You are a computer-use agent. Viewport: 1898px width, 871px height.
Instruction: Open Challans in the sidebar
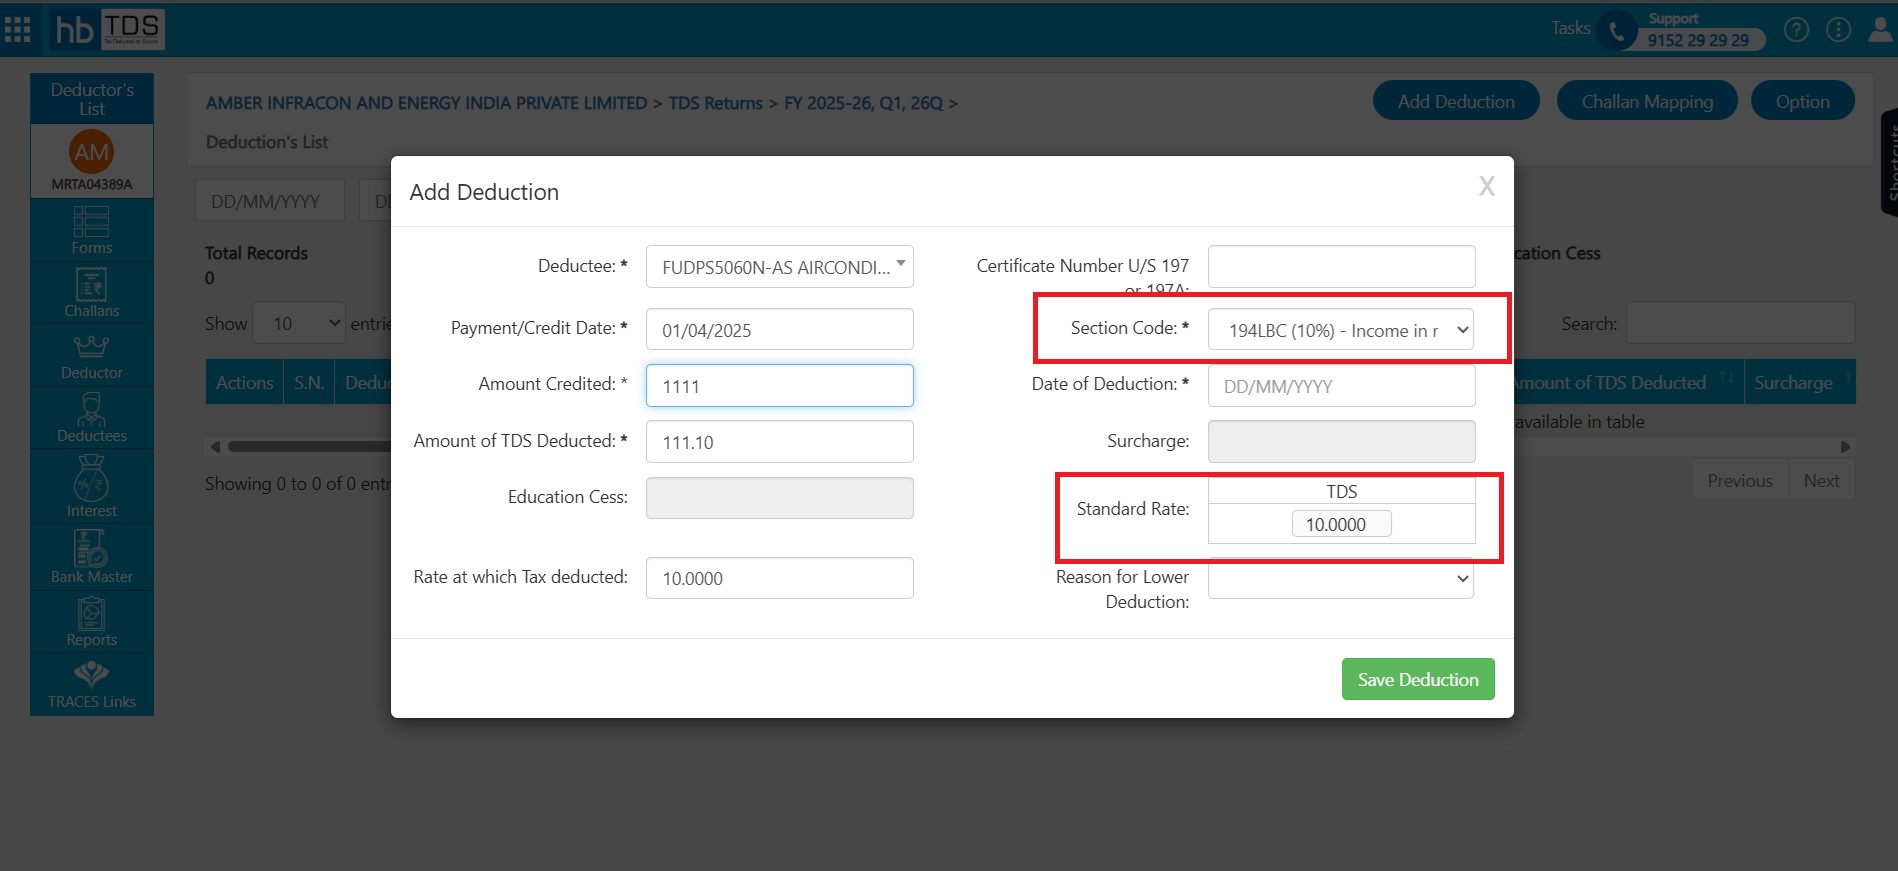[x=92, y=293]
